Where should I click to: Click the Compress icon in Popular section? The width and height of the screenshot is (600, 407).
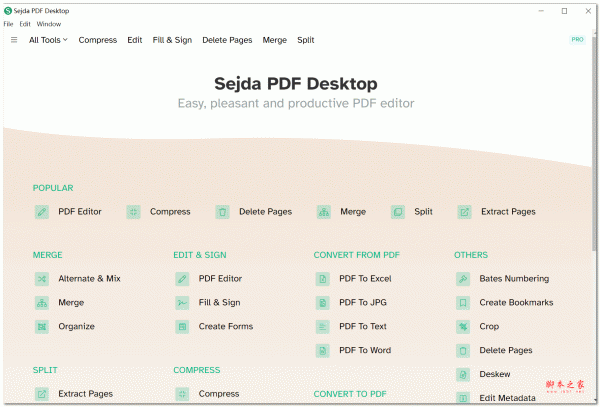point(133,212)
